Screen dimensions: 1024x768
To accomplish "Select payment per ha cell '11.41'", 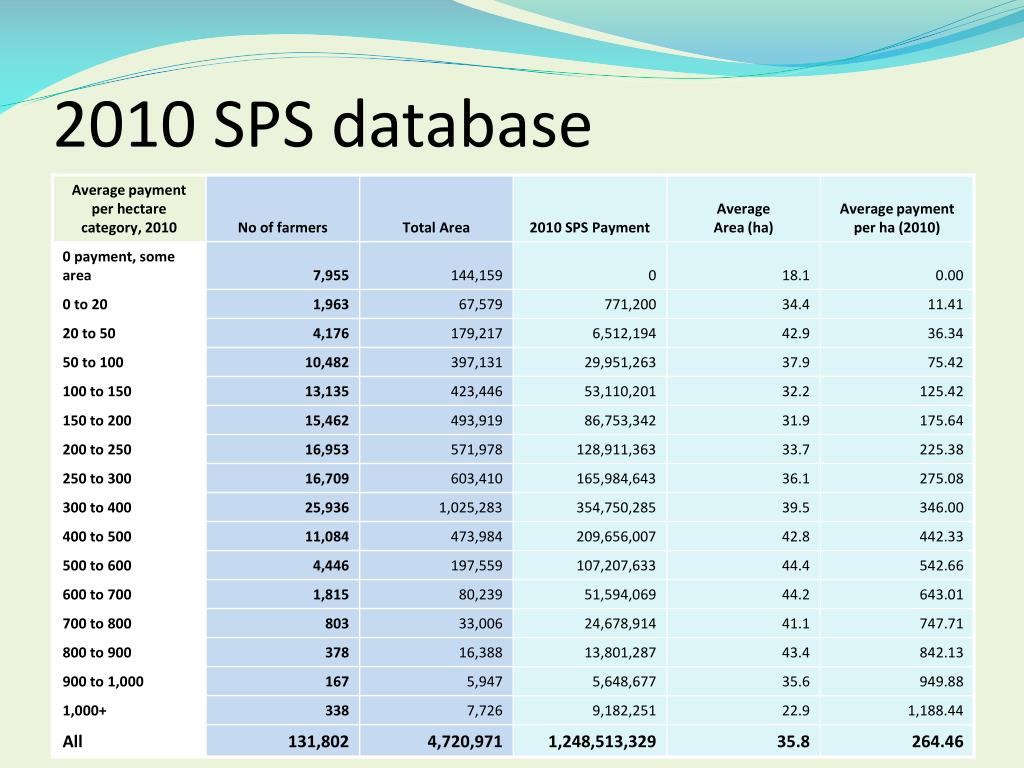I will click(945, 304).
